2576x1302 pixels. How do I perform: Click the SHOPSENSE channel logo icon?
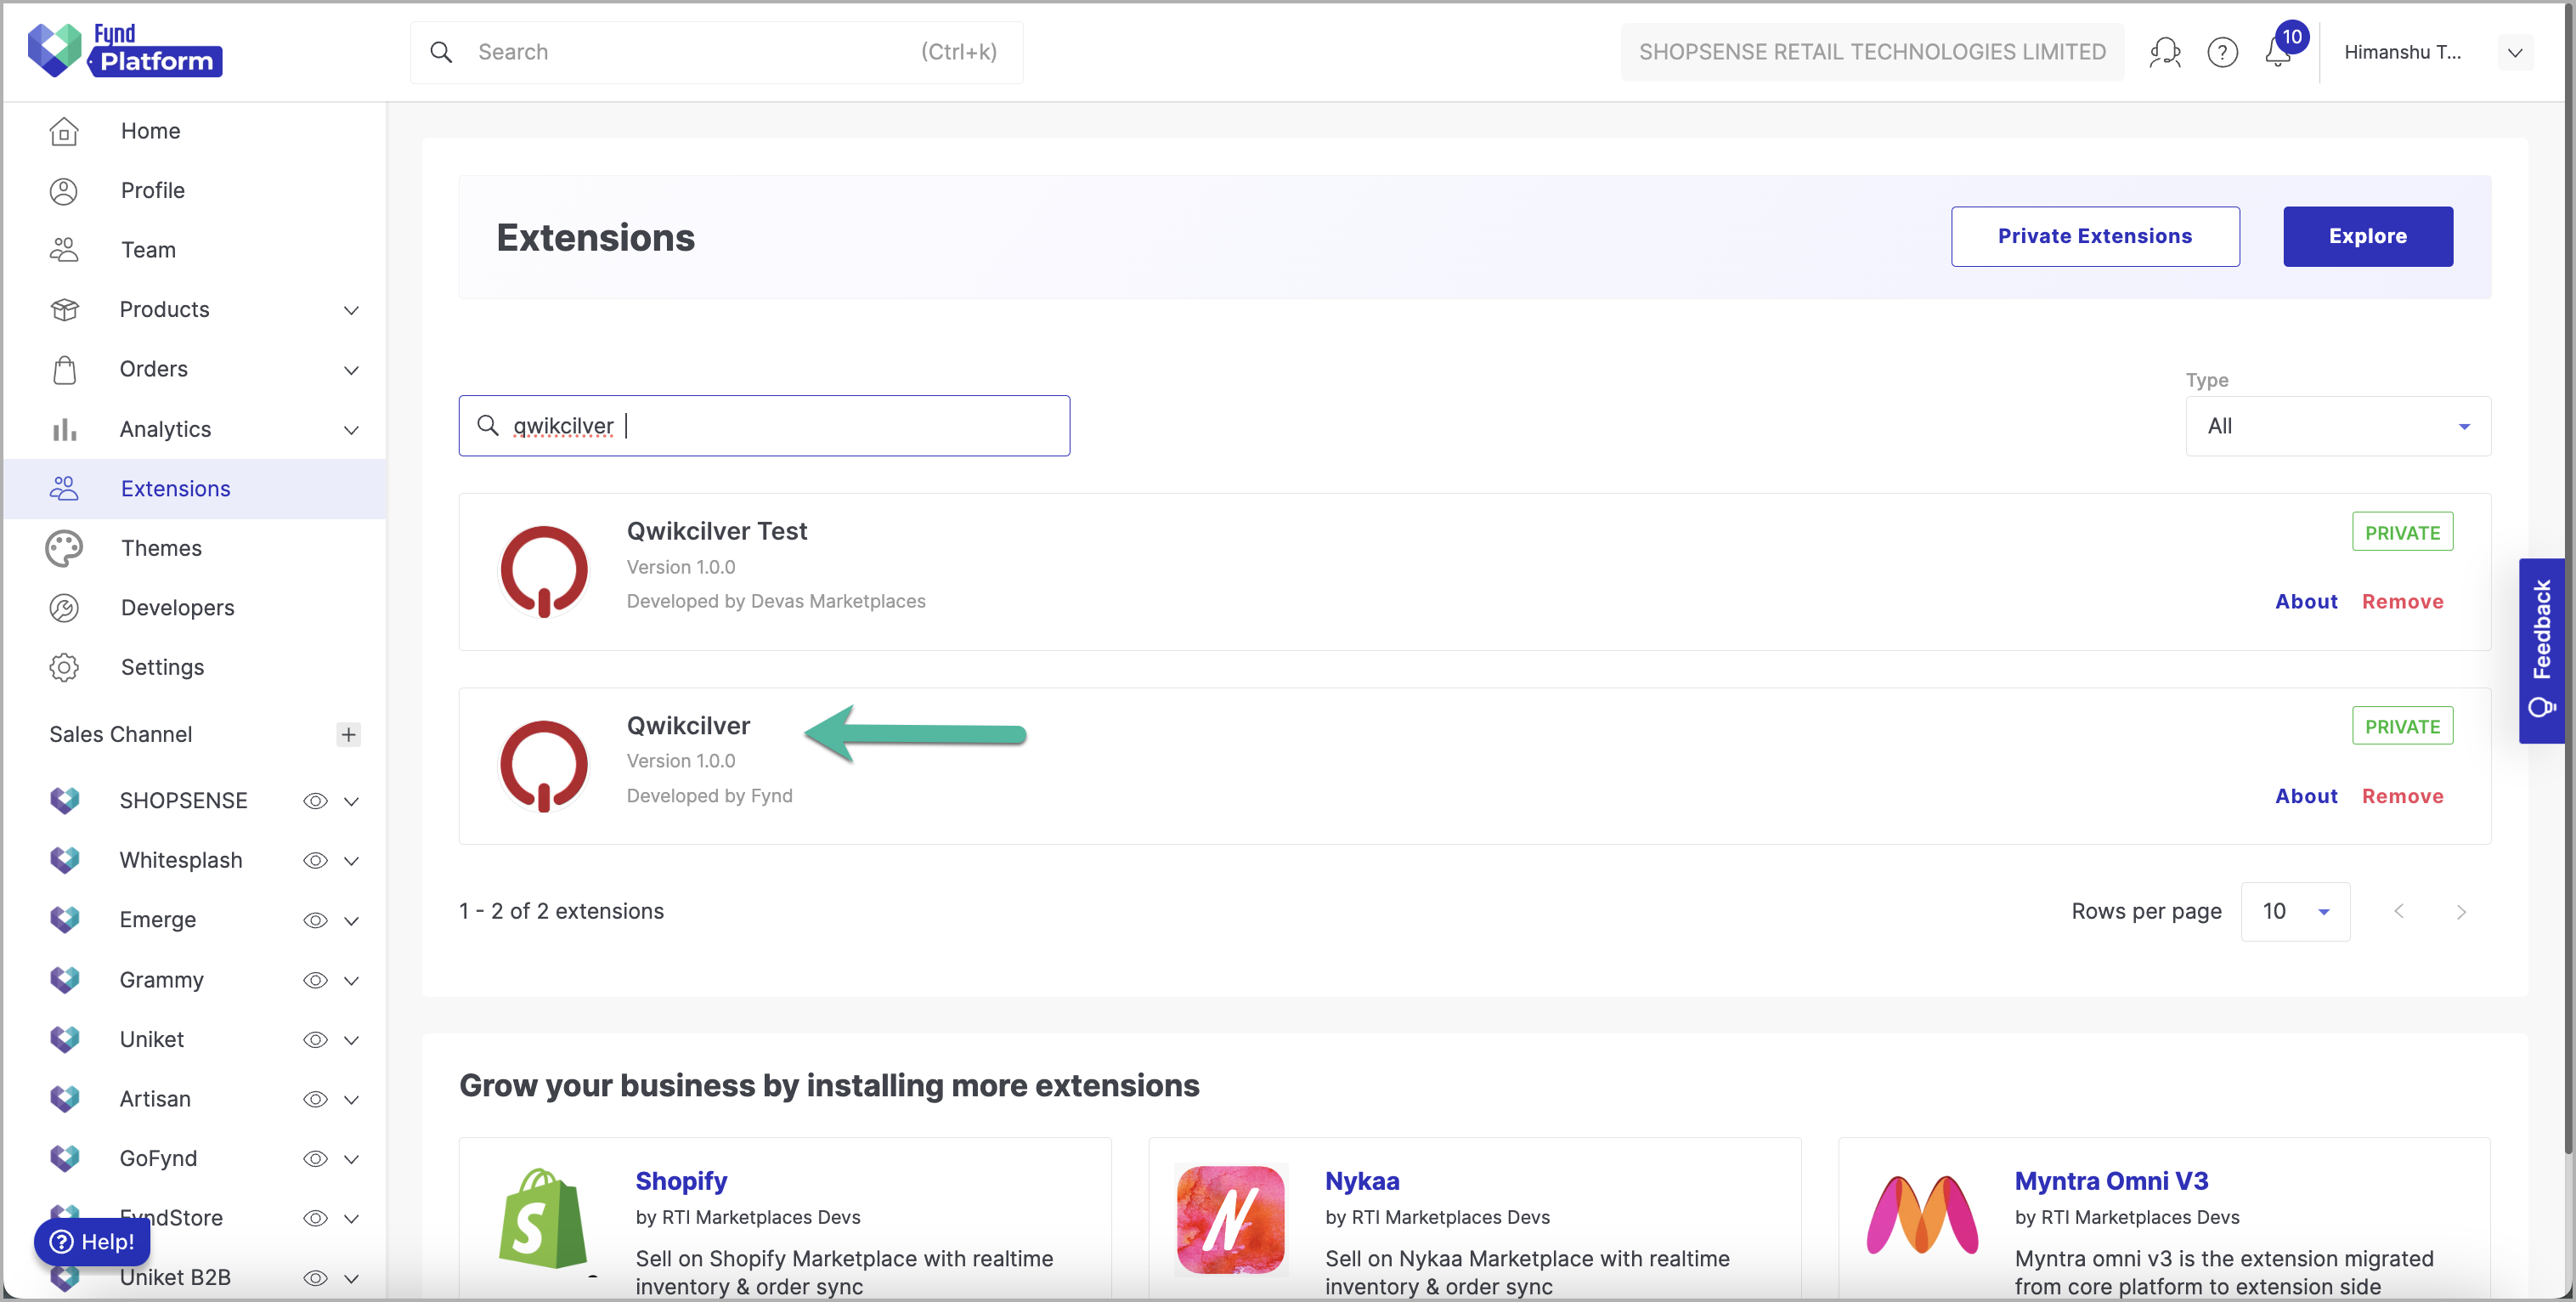click(64, 801)
